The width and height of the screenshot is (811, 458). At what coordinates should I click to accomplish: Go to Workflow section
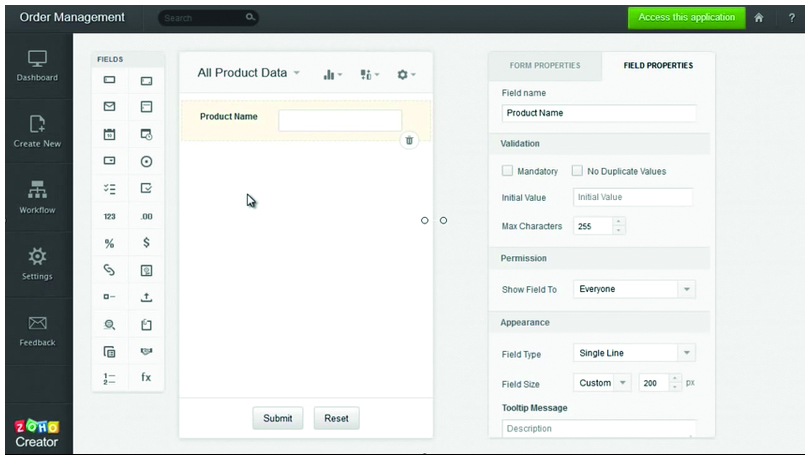(x=37, y=197)
